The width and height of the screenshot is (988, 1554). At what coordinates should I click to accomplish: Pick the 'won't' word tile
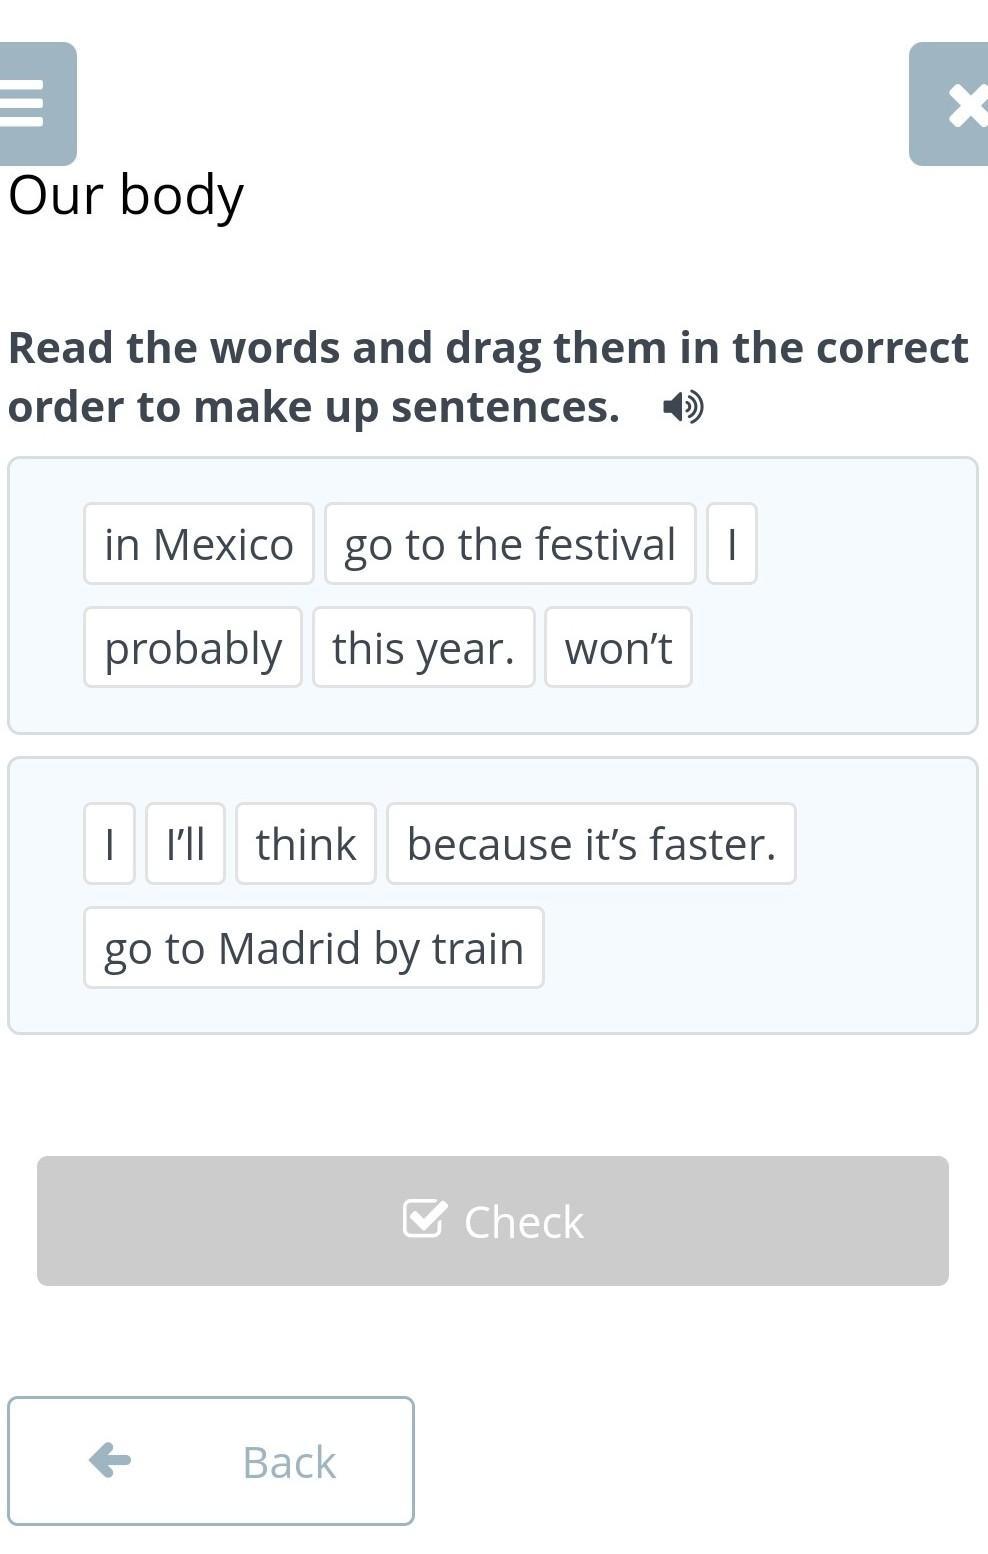pos(618,648)
